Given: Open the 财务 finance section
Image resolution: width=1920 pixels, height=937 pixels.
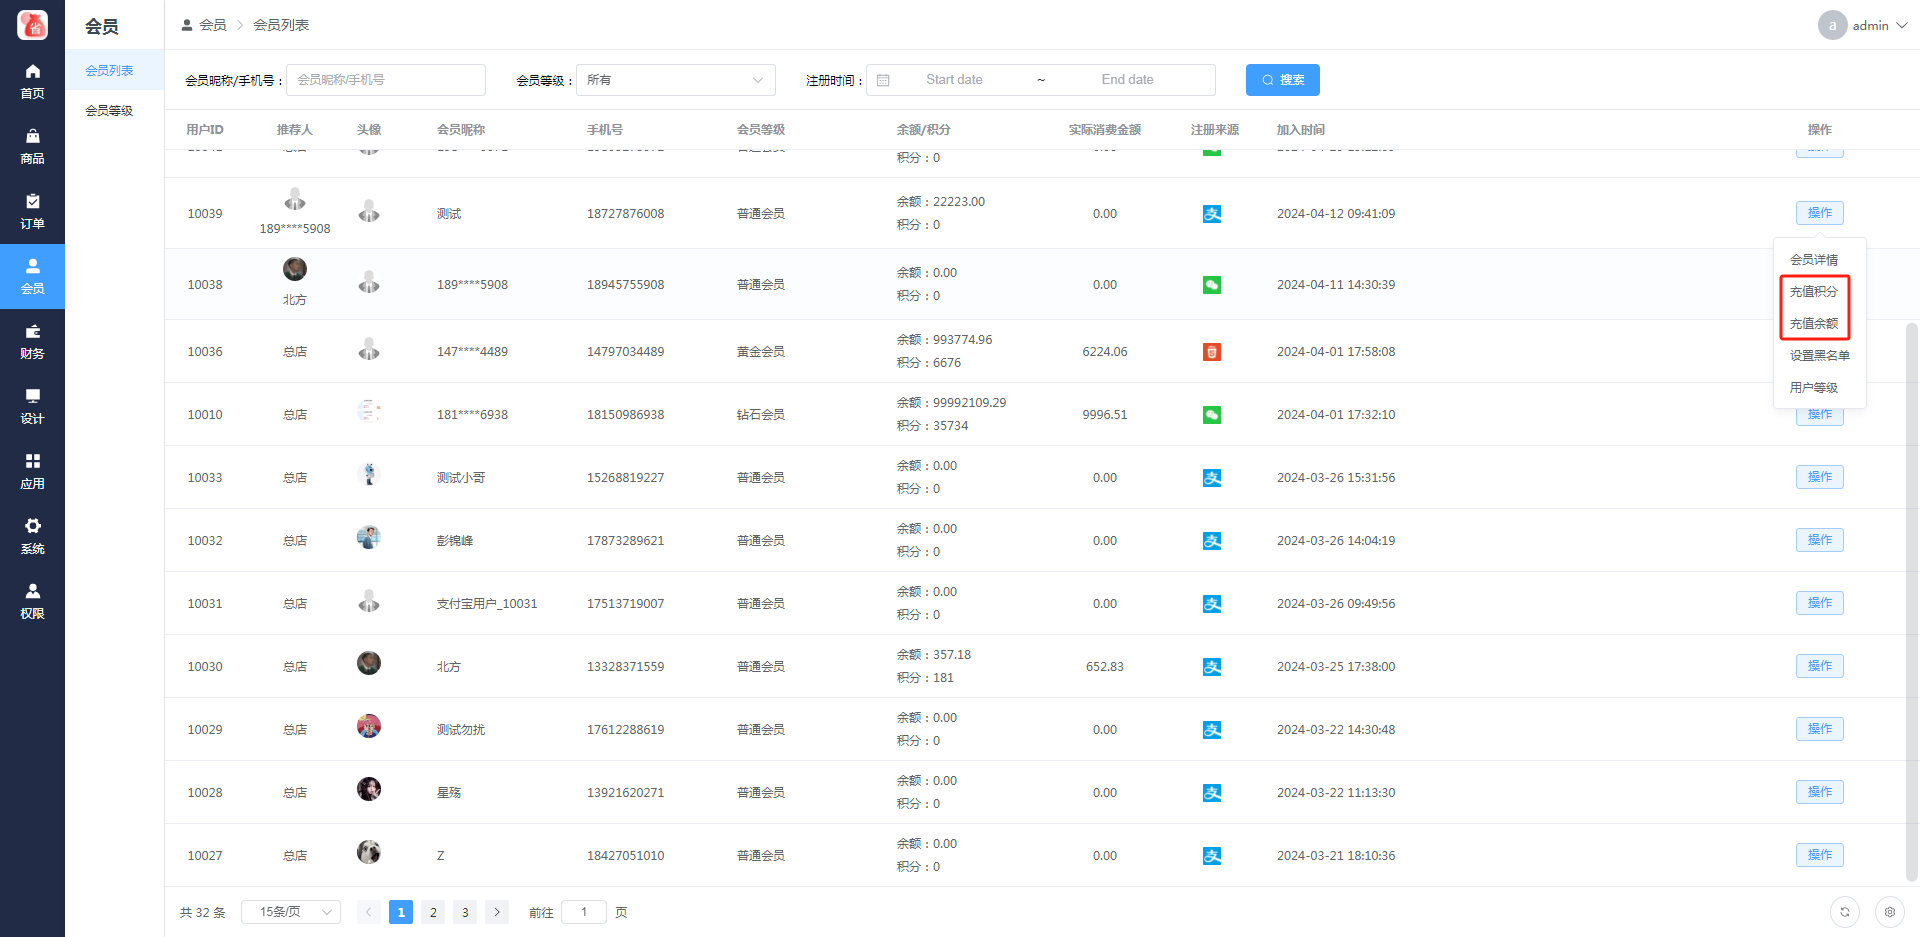Looking at the screenshot, I should tap(32, 341).
